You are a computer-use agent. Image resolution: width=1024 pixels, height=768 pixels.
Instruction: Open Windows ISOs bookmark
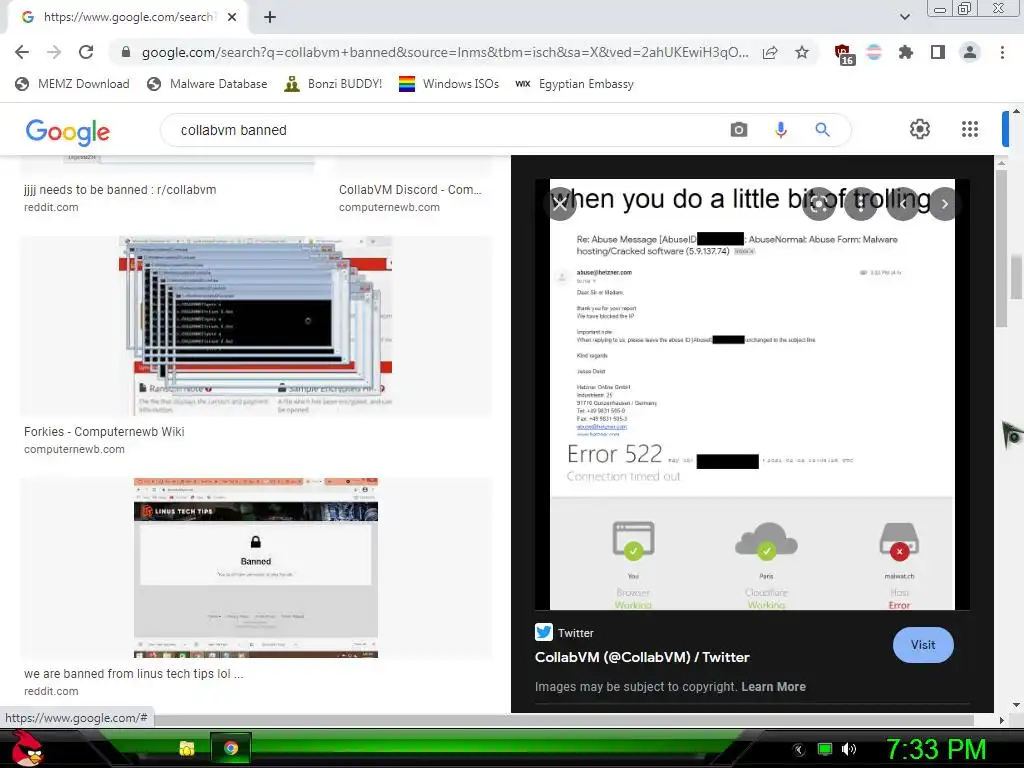(449, 84)
